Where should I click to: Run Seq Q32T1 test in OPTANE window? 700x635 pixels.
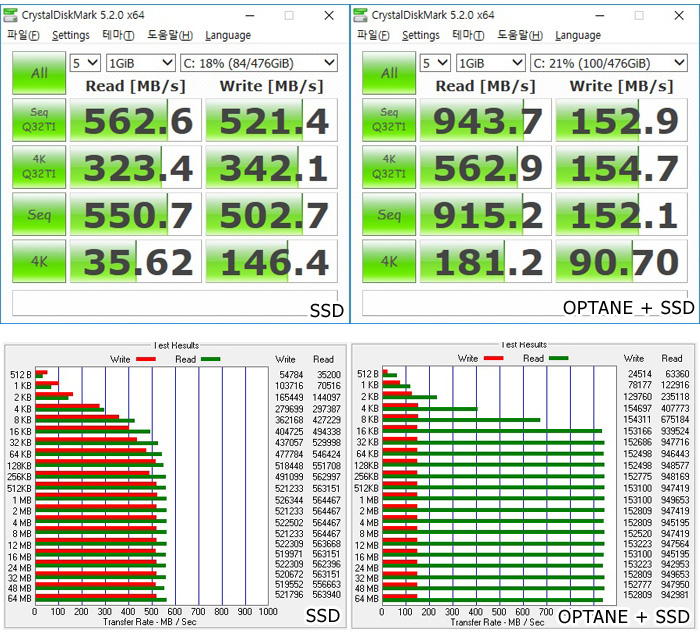pos(389,120)
